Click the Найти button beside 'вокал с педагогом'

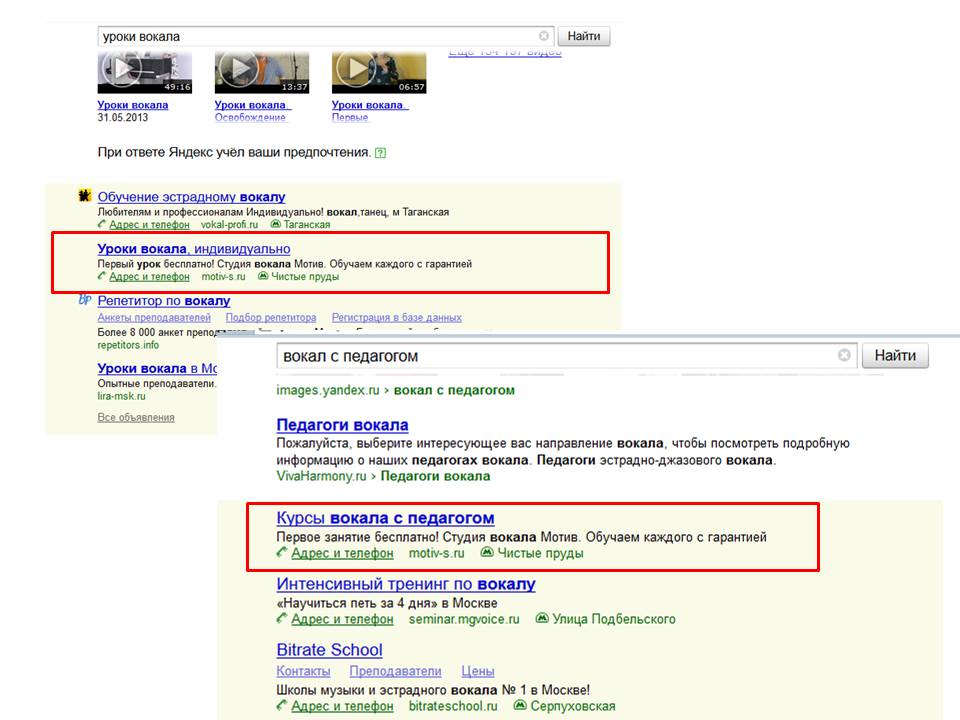(895, 356)
